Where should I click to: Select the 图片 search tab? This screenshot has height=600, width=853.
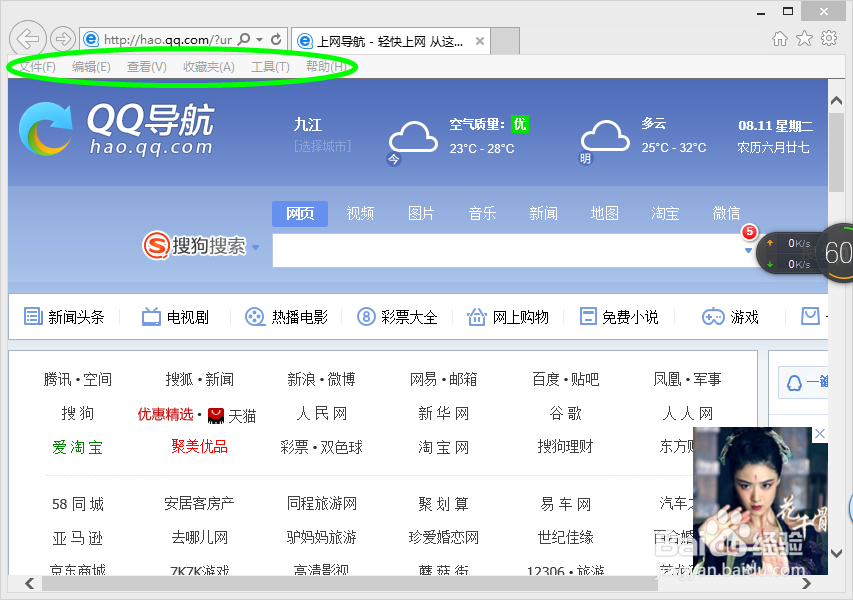[421, 213]
